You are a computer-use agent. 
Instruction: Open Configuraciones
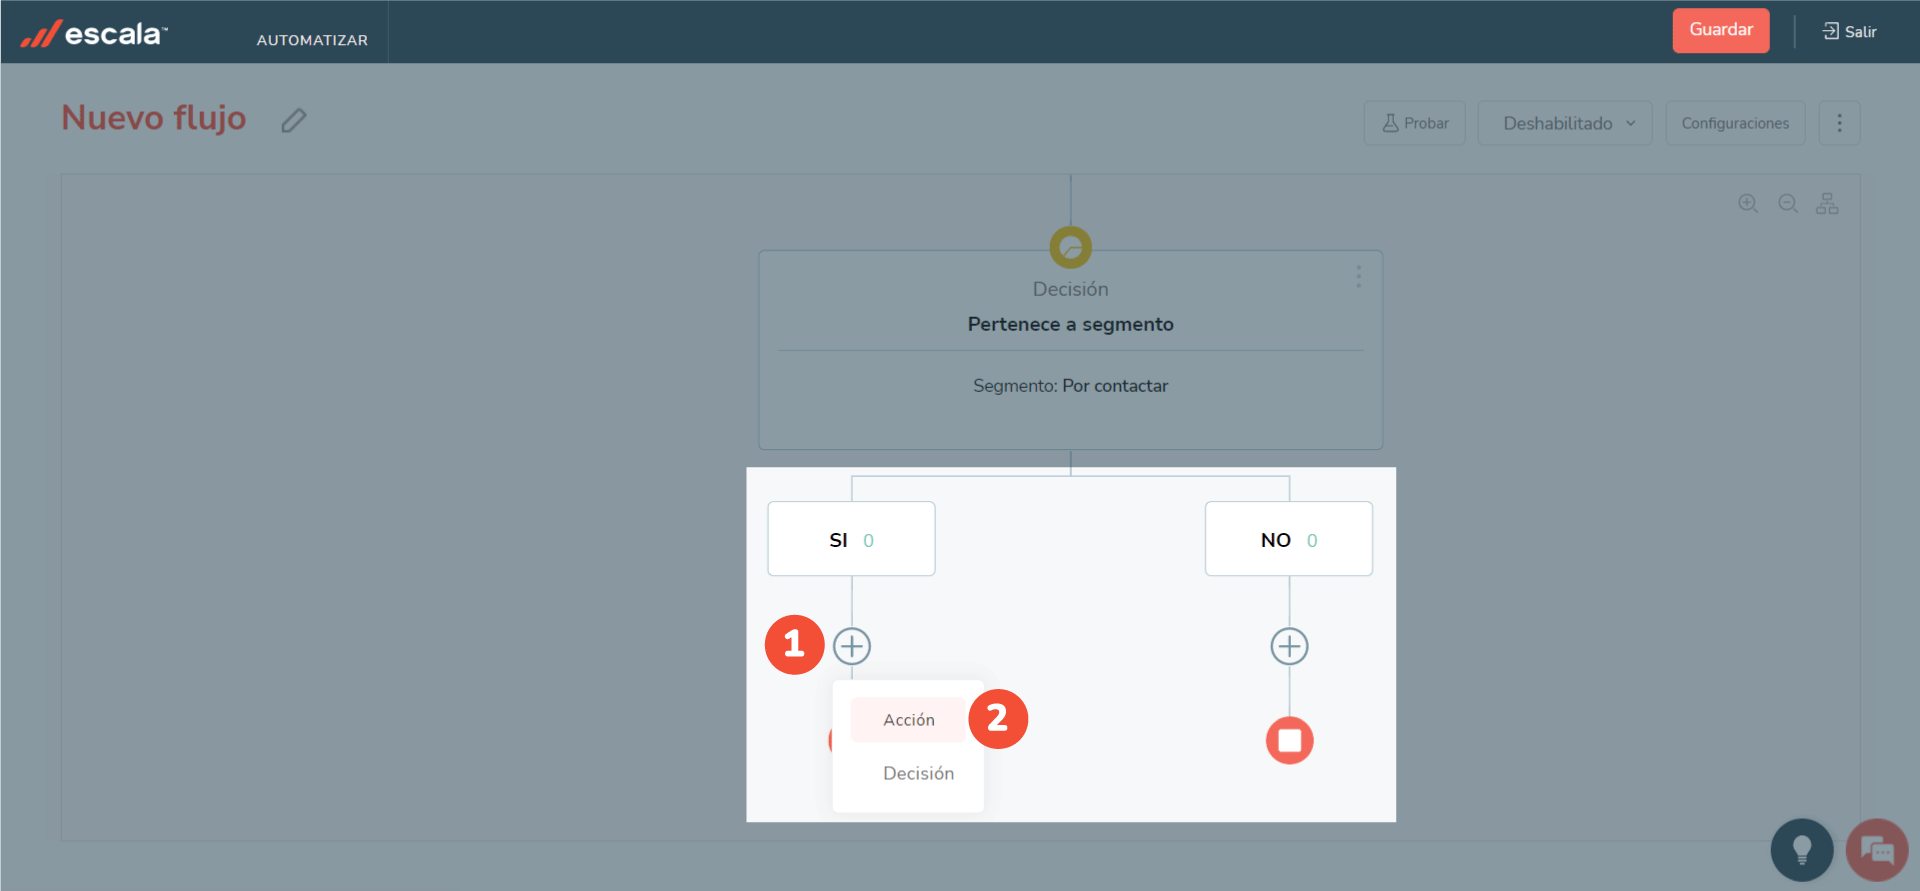(1735, 123)
